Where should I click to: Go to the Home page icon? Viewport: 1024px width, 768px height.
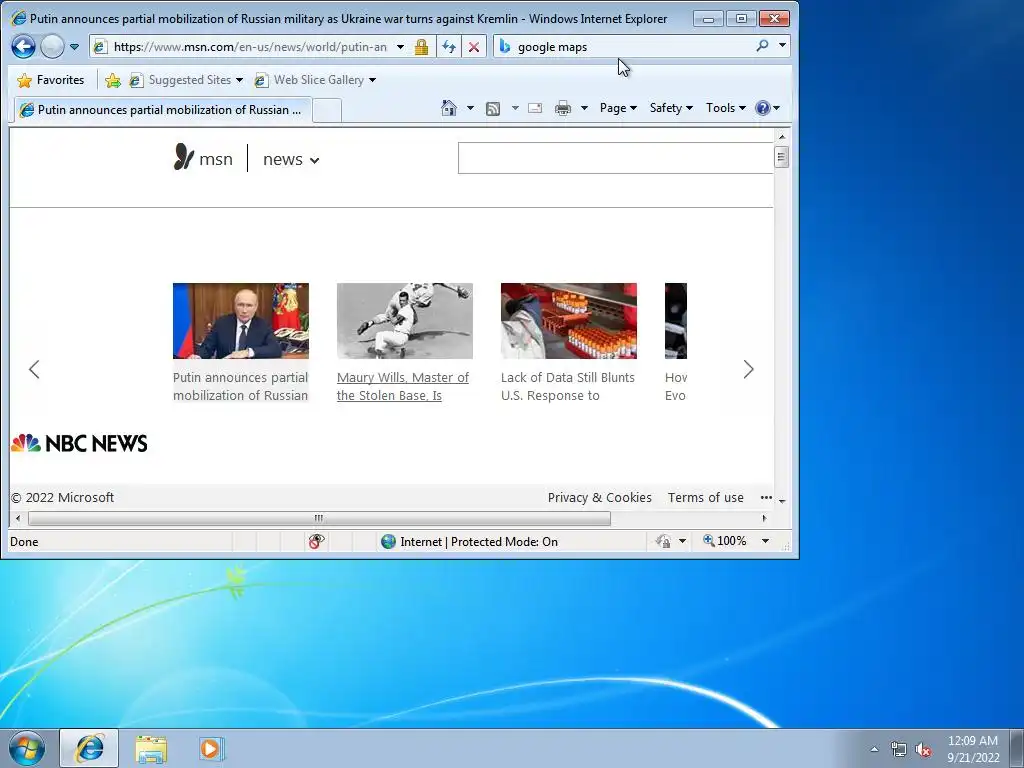coord(449,108)
